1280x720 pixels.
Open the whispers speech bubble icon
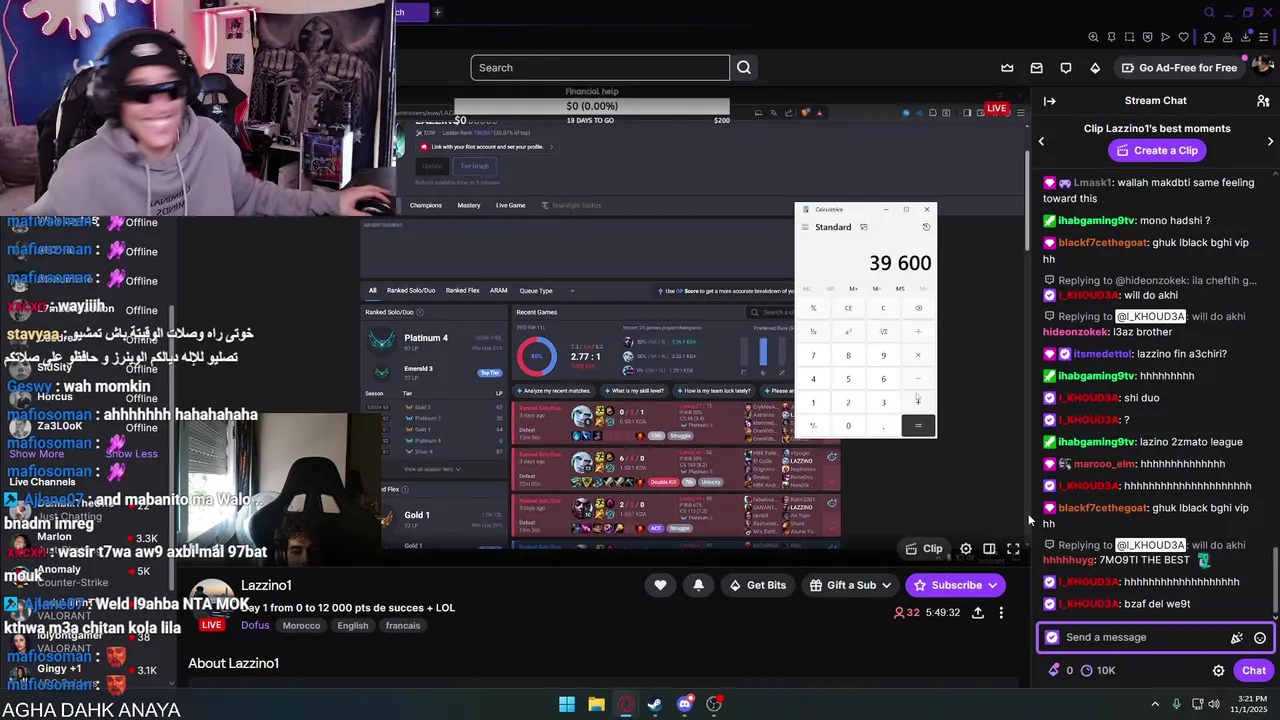click(x=1066, y=68)
